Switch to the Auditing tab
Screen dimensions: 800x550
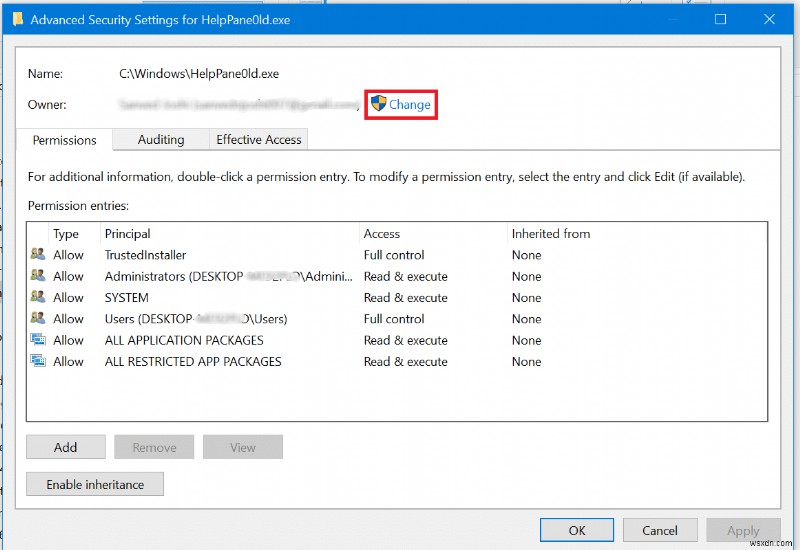coord(161,139)
